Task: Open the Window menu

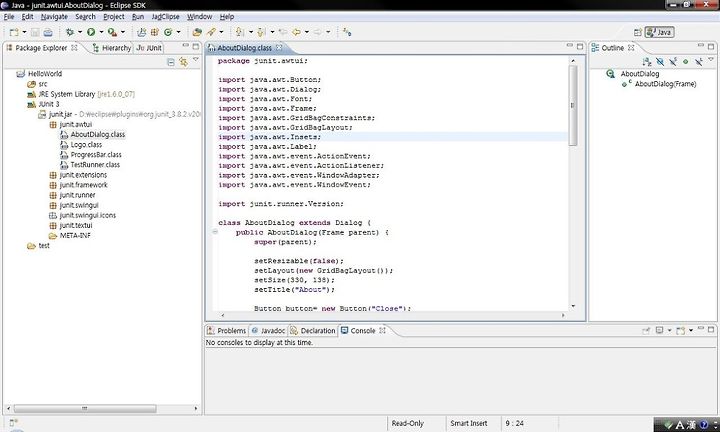Action: (x=199, y=17)
